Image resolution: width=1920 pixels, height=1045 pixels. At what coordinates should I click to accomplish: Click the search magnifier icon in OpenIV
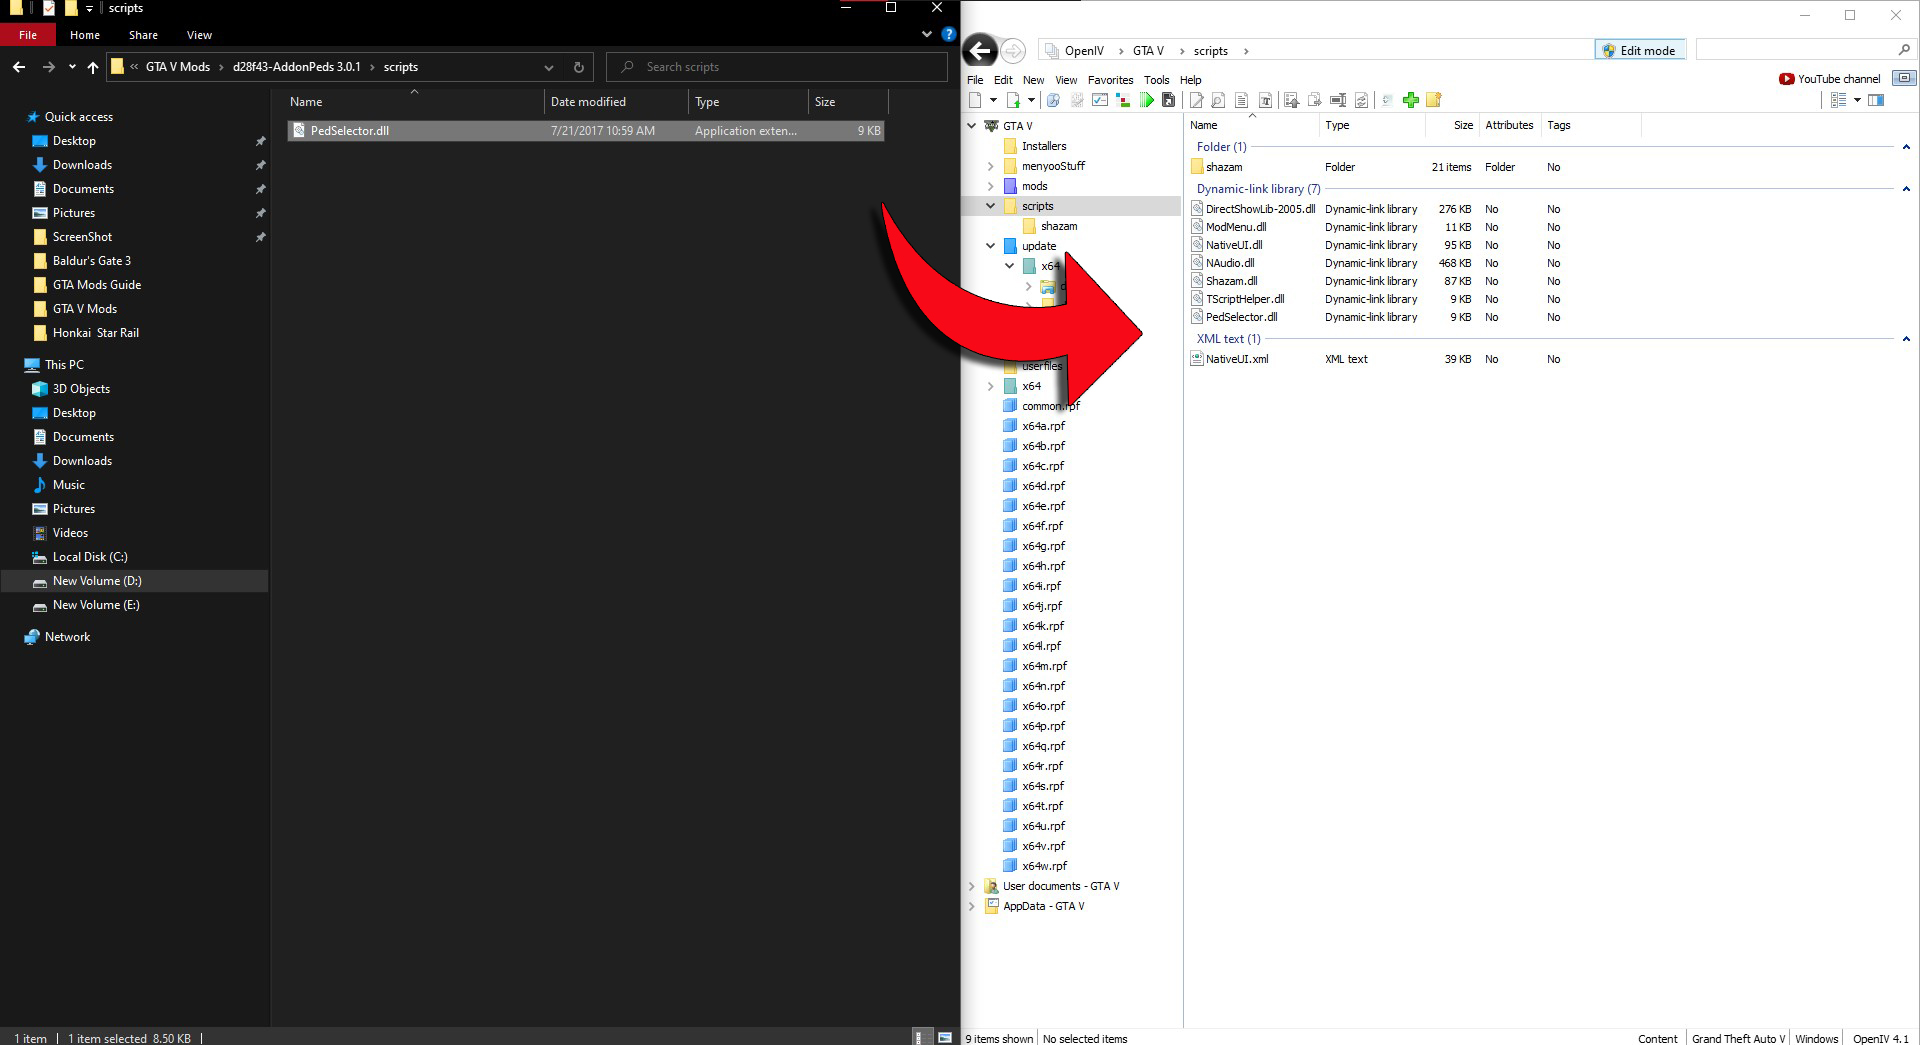coord(1903,50)
